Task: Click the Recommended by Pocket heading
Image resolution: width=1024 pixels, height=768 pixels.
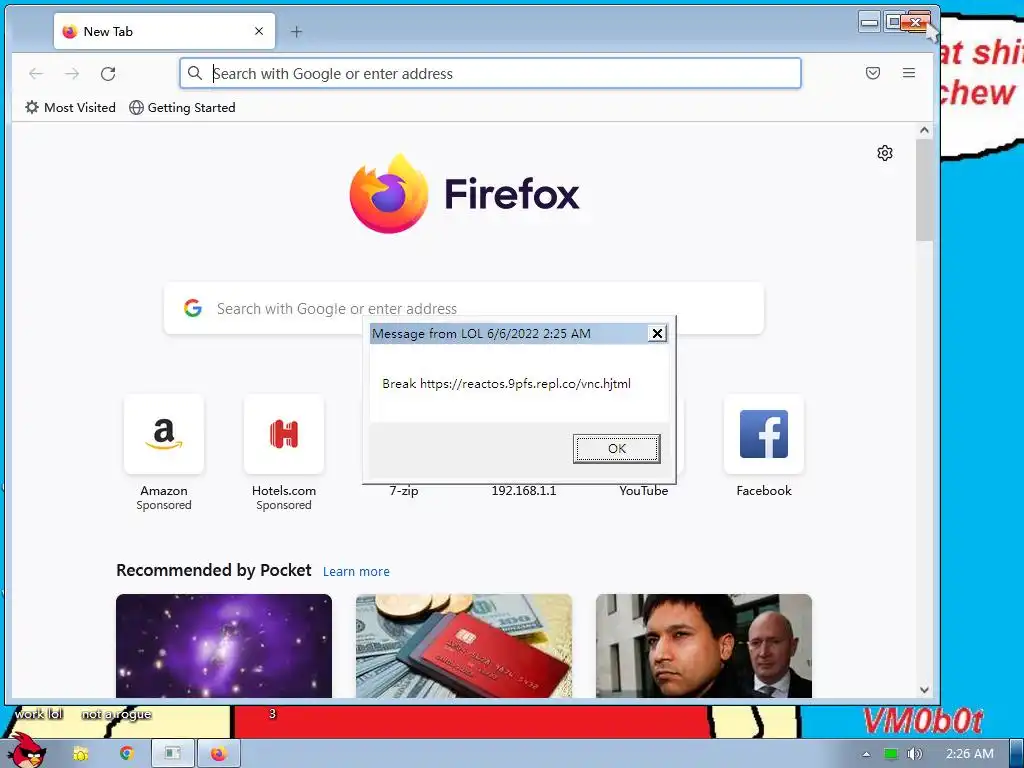Action: point(214,570)
